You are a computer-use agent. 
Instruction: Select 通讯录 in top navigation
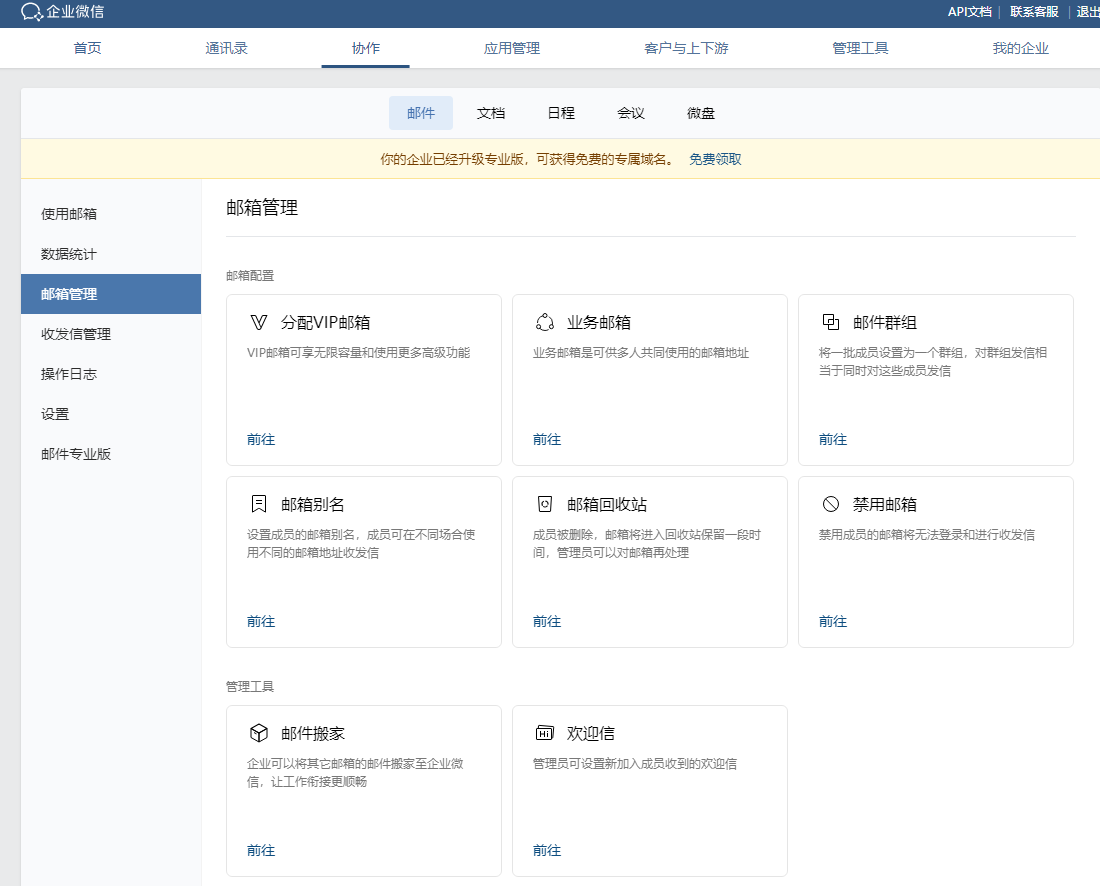coord(227,48)
